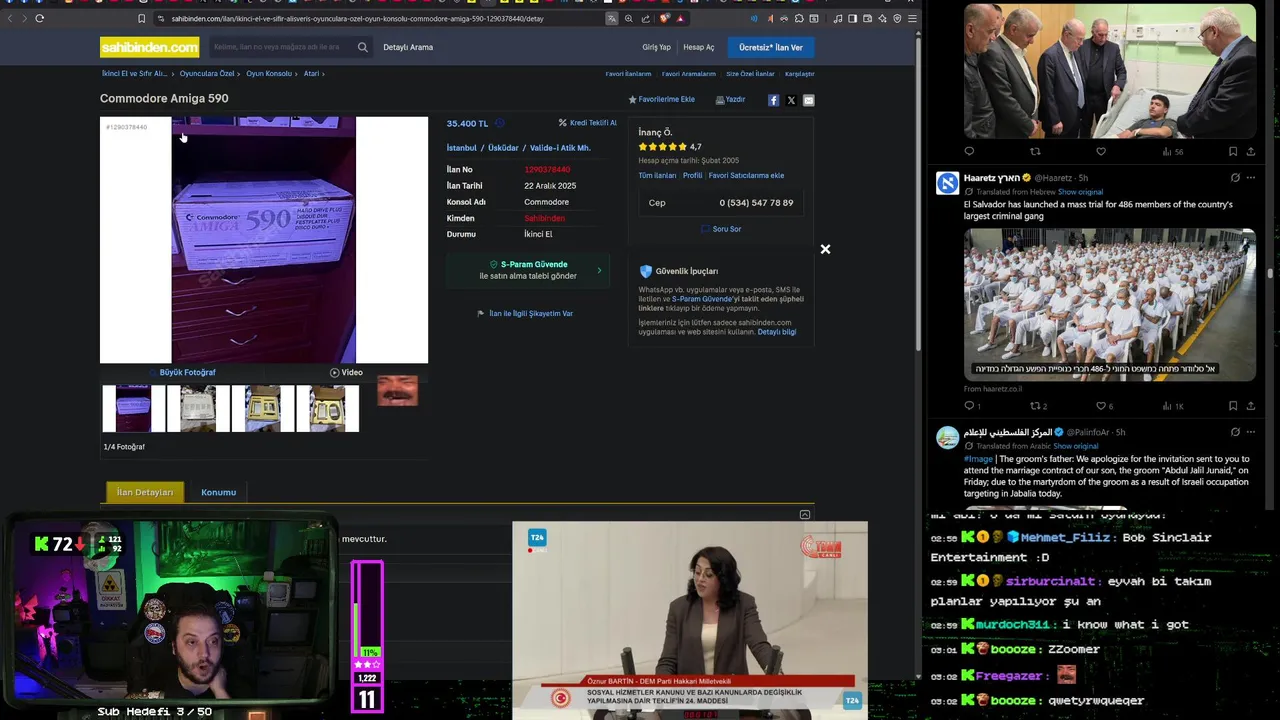Reply to the Haaretz post
Screen dimensions: 1280x720
(969, 406)
